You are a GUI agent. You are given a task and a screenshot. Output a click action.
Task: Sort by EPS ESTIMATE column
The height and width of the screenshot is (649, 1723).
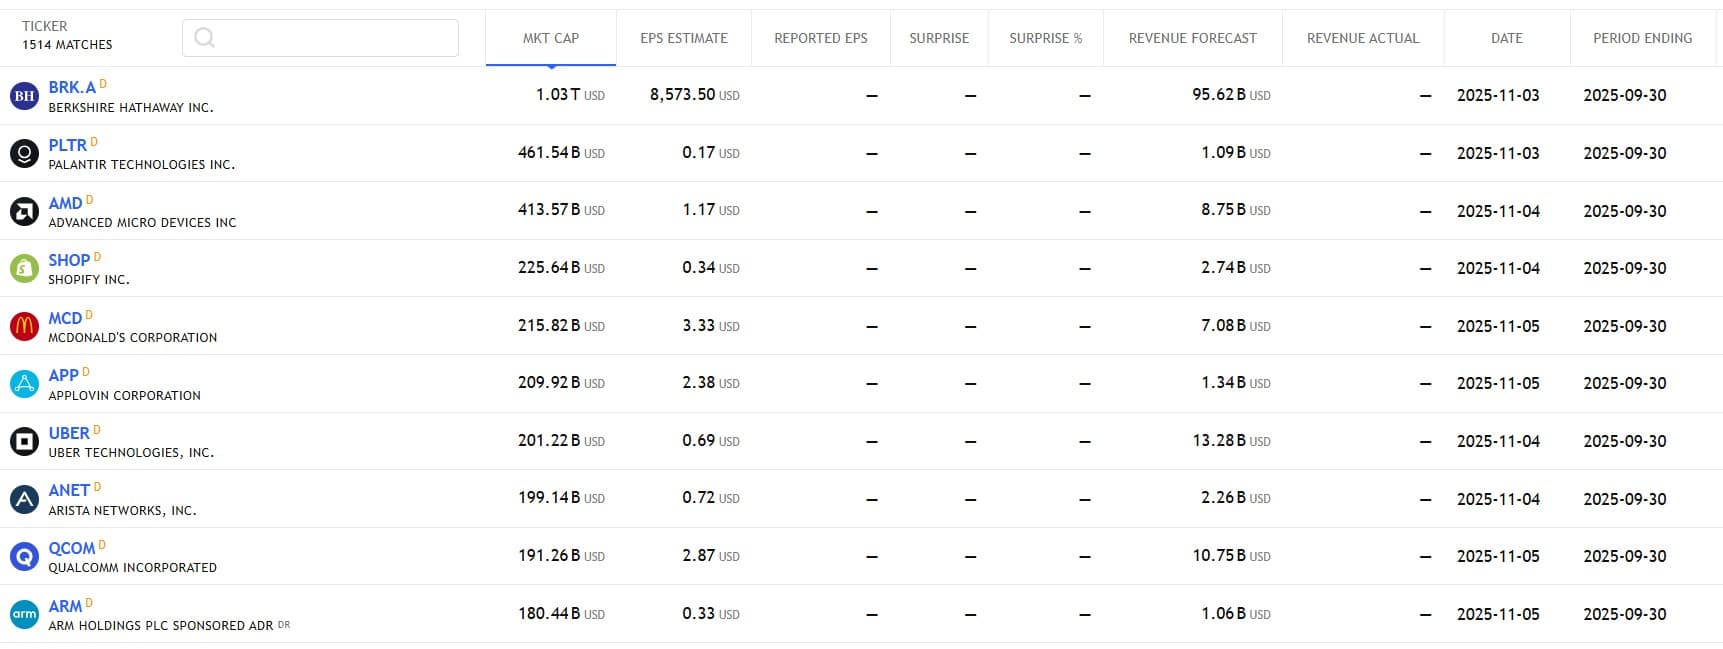(x=684, y=38)
